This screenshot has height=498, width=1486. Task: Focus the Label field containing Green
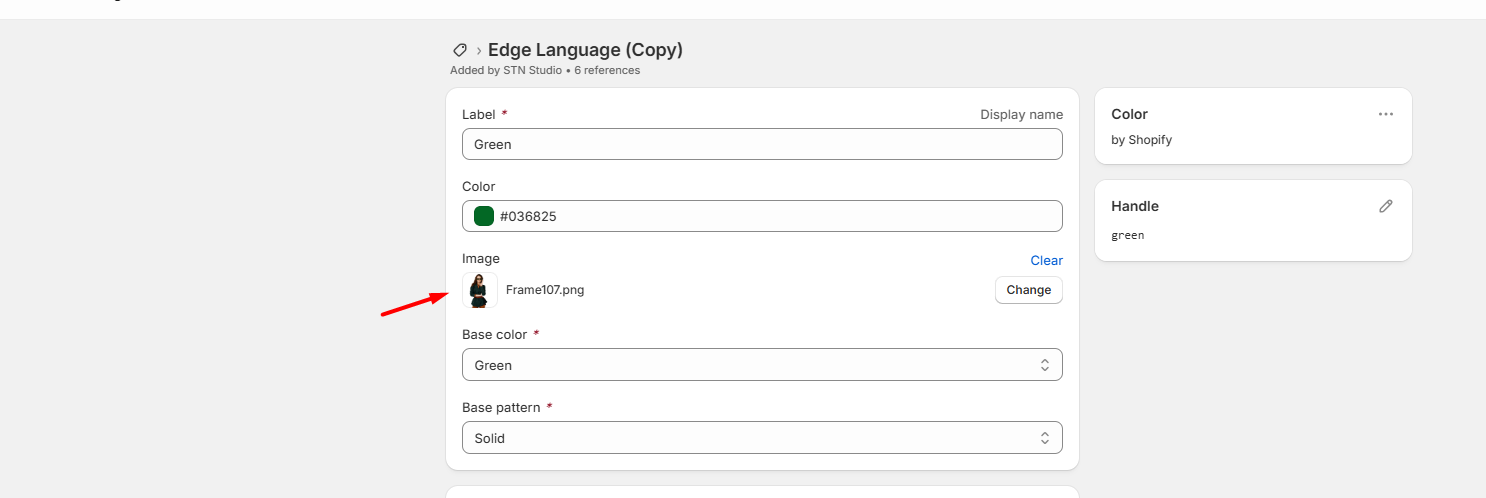[x=762, y=144]
